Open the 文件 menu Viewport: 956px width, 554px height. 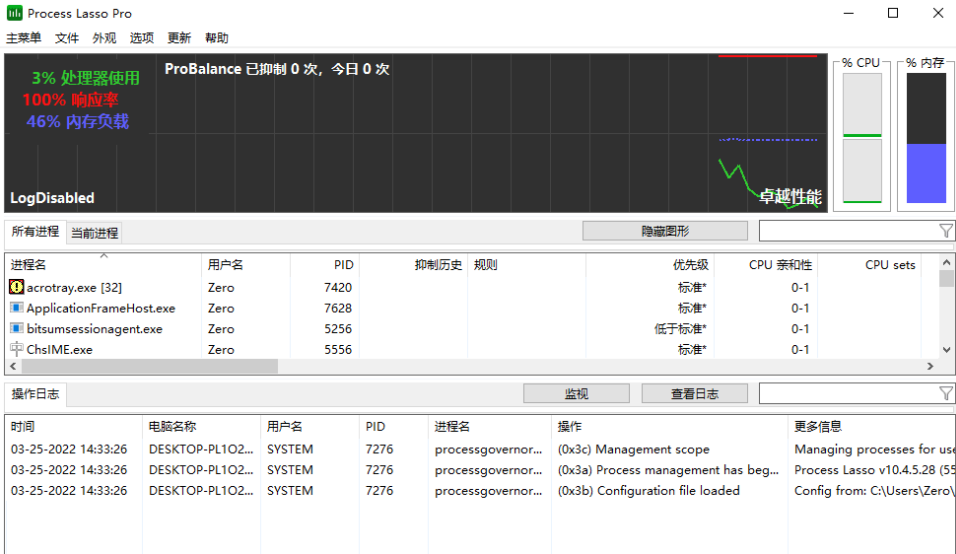[x=66, y=38]
